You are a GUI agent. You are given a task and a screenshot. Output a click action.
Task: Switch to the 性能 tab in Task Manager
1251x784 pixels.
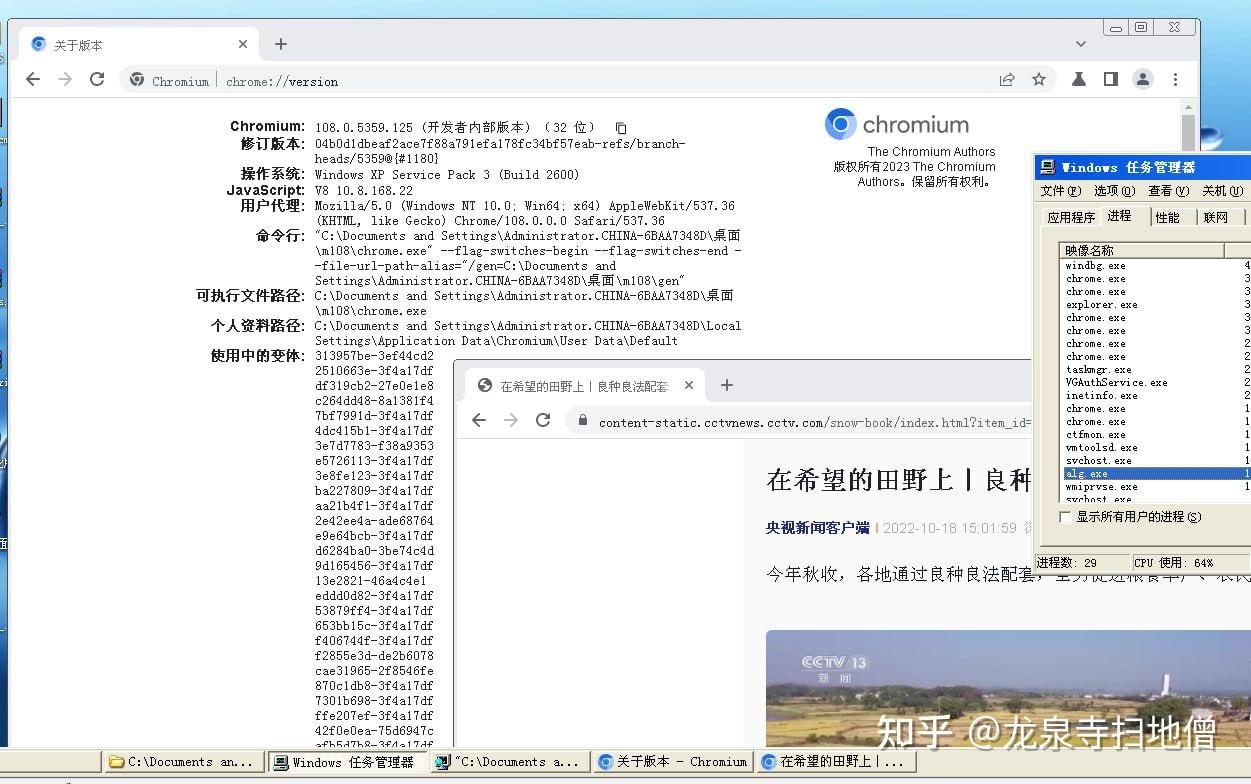pyautogui.click(x=1168, y=216)
